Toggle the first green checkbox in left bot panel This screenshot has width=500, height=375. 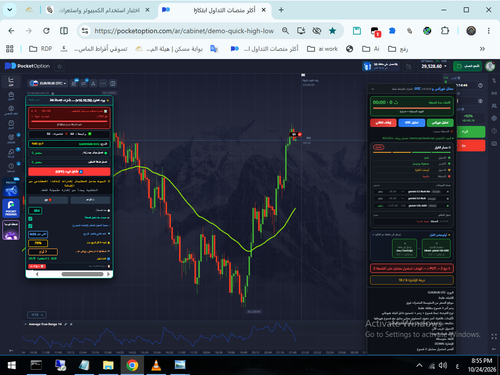30,219
